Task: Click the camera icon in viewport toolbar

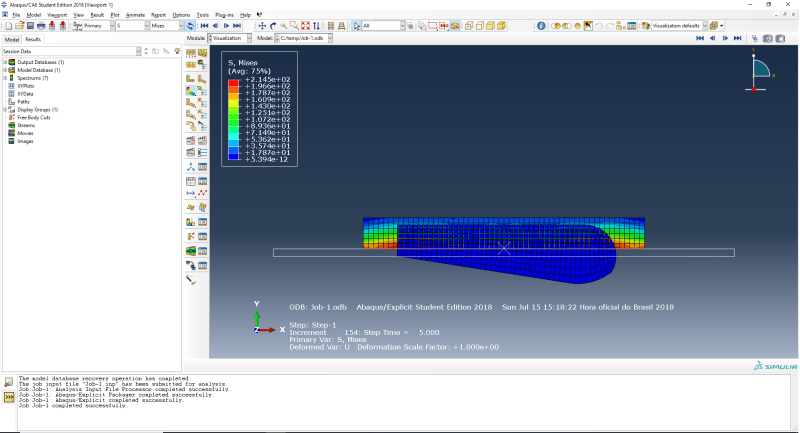Action: pos(780,38)
